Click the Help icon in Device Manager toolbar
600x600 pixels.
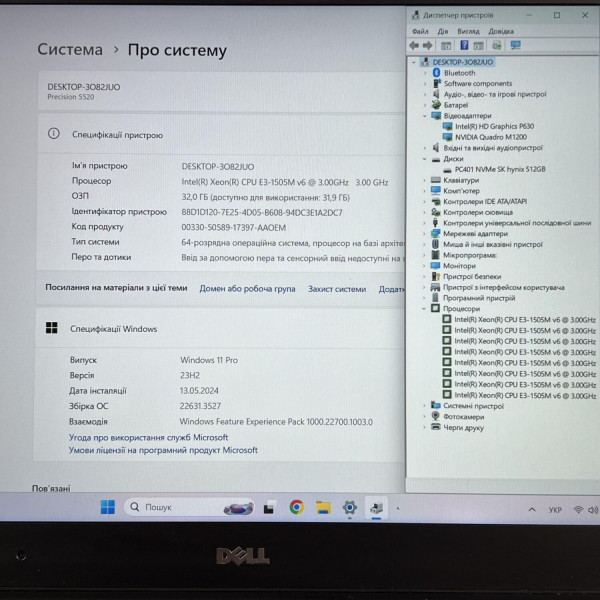pos(464,46)
